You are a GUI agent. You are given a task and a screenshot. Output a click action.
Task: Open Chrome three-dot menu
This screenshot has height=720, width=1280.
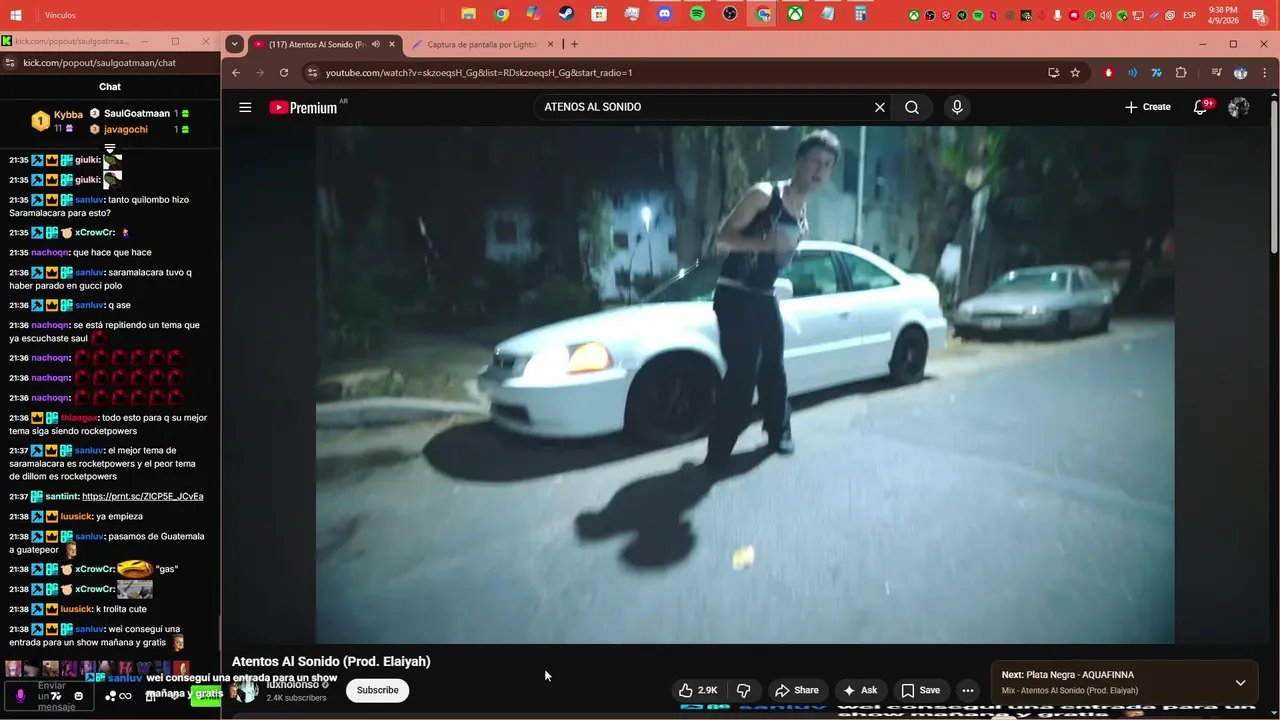click(1265, 72)
